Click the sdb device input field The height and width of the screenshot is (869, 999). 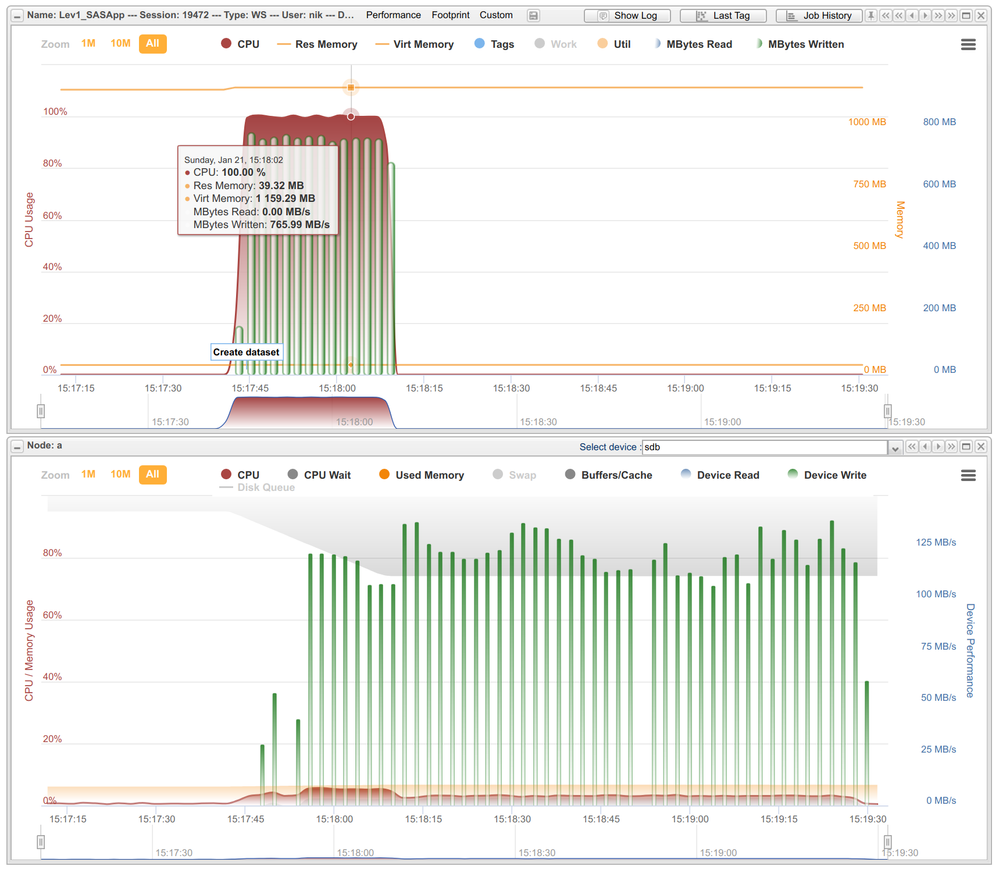pyautogui.click(x=765, y=447)
